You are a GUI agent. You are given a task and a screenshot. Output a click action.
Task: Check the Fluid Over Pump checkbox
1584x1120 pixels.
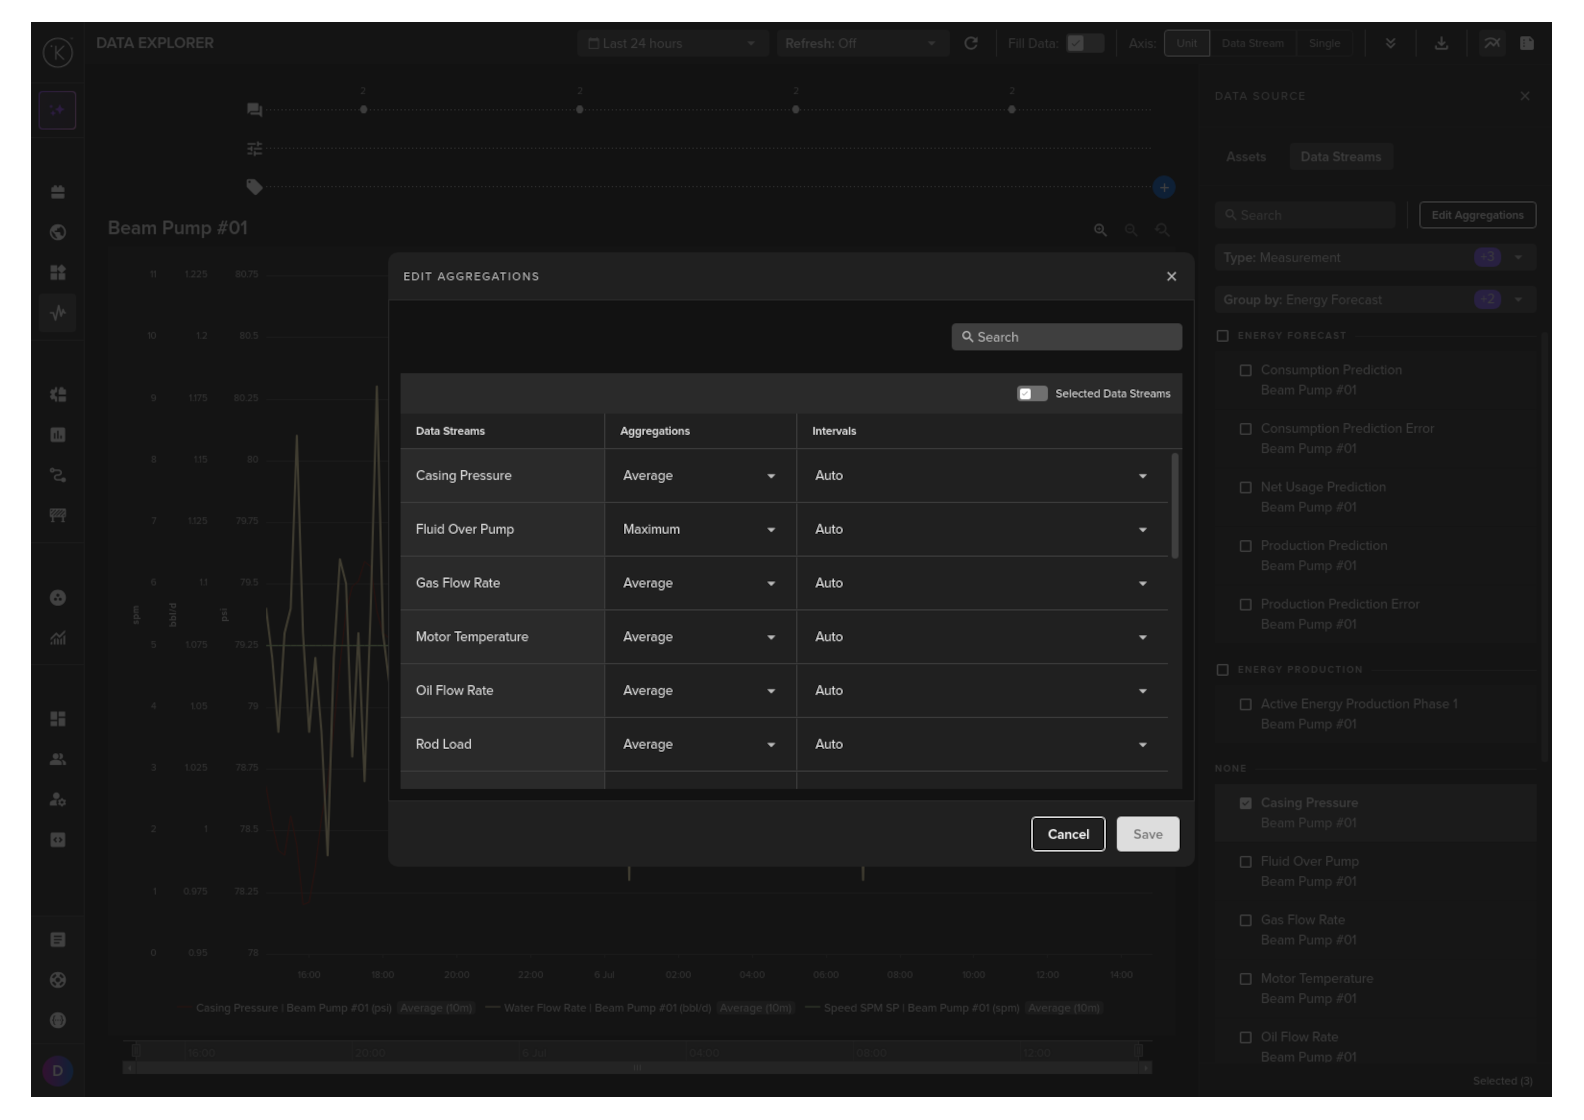tap(1245, 862)
